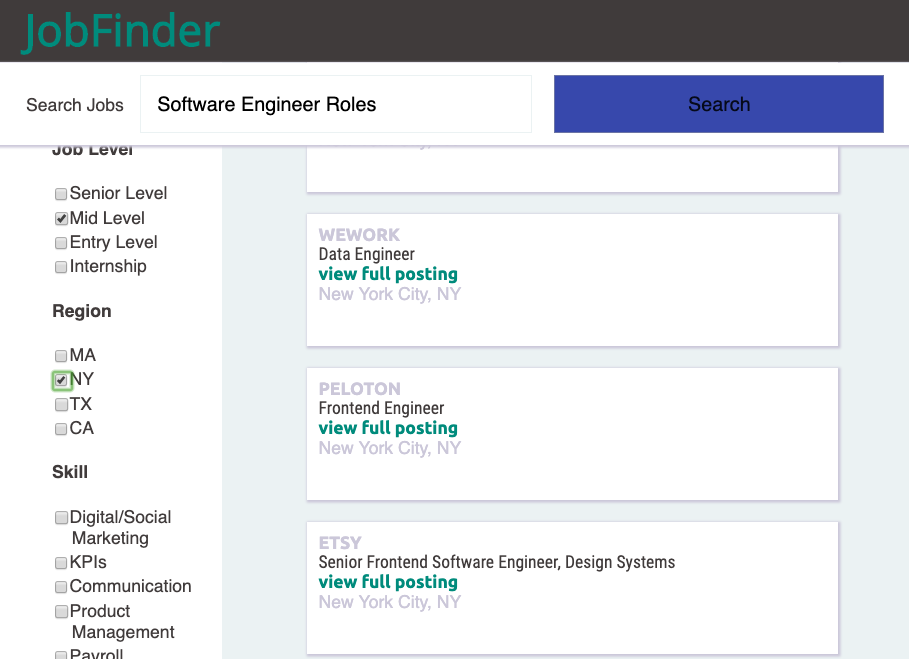Enable the Entry Level filter
The height and width of the screenshot is (659, 909).
point(61,243)
